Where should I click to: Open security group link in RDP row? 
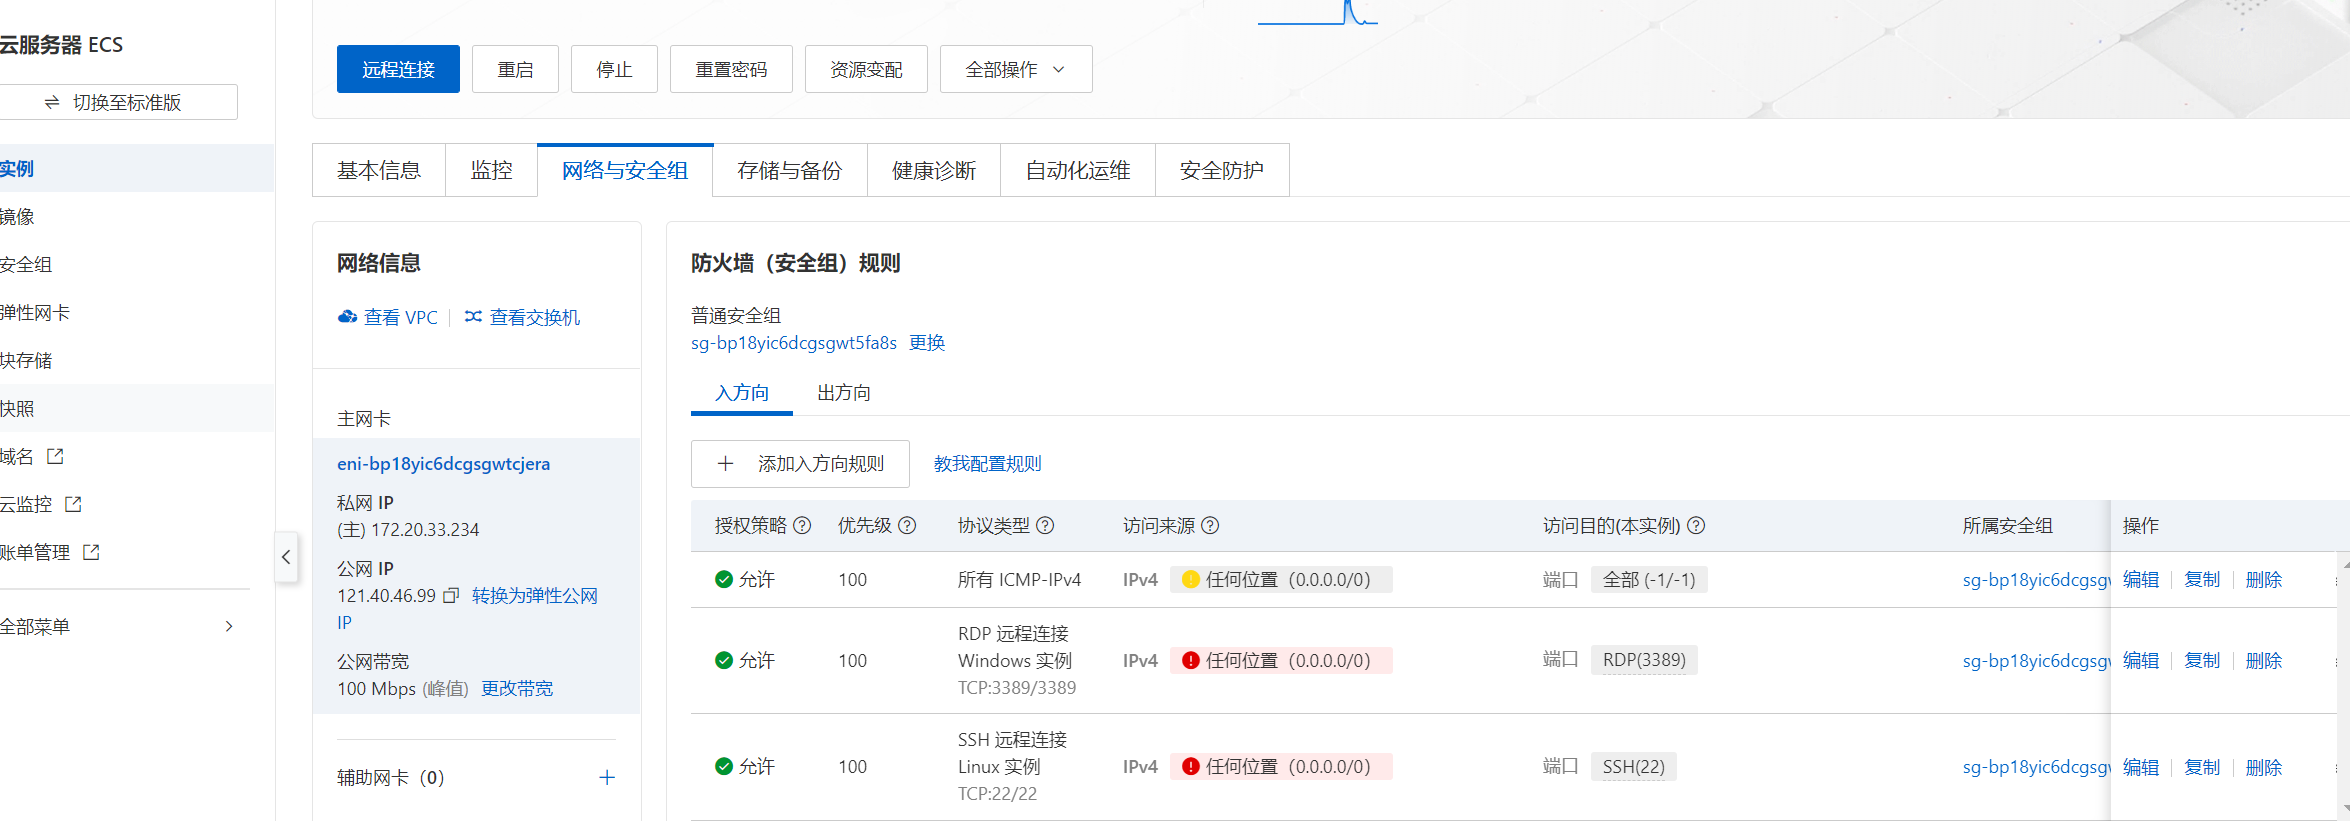2036,661
